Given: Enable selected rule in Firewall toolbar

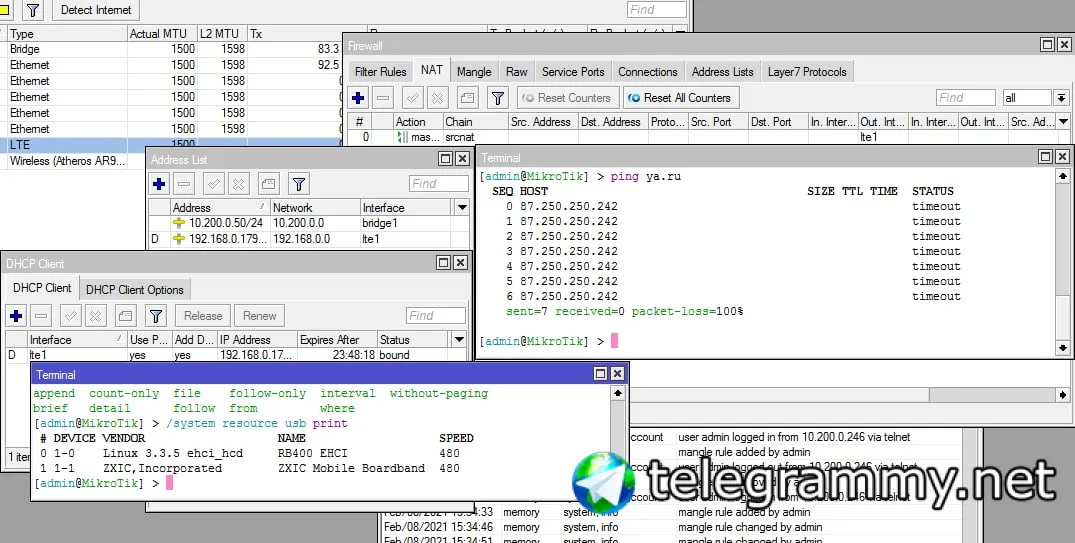Looking at the screenshot, I should tap(413, 98).
